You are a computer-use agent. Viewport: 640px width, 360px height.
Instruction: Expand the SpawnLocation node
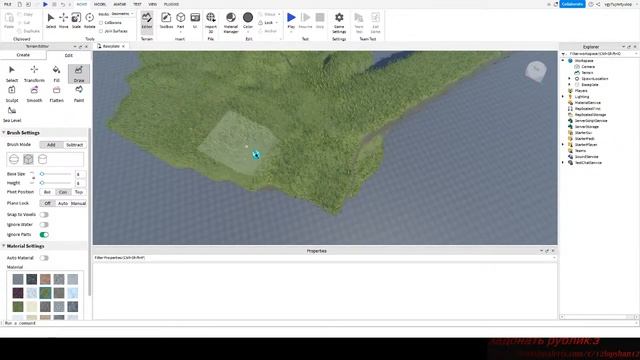pos(569,78)
